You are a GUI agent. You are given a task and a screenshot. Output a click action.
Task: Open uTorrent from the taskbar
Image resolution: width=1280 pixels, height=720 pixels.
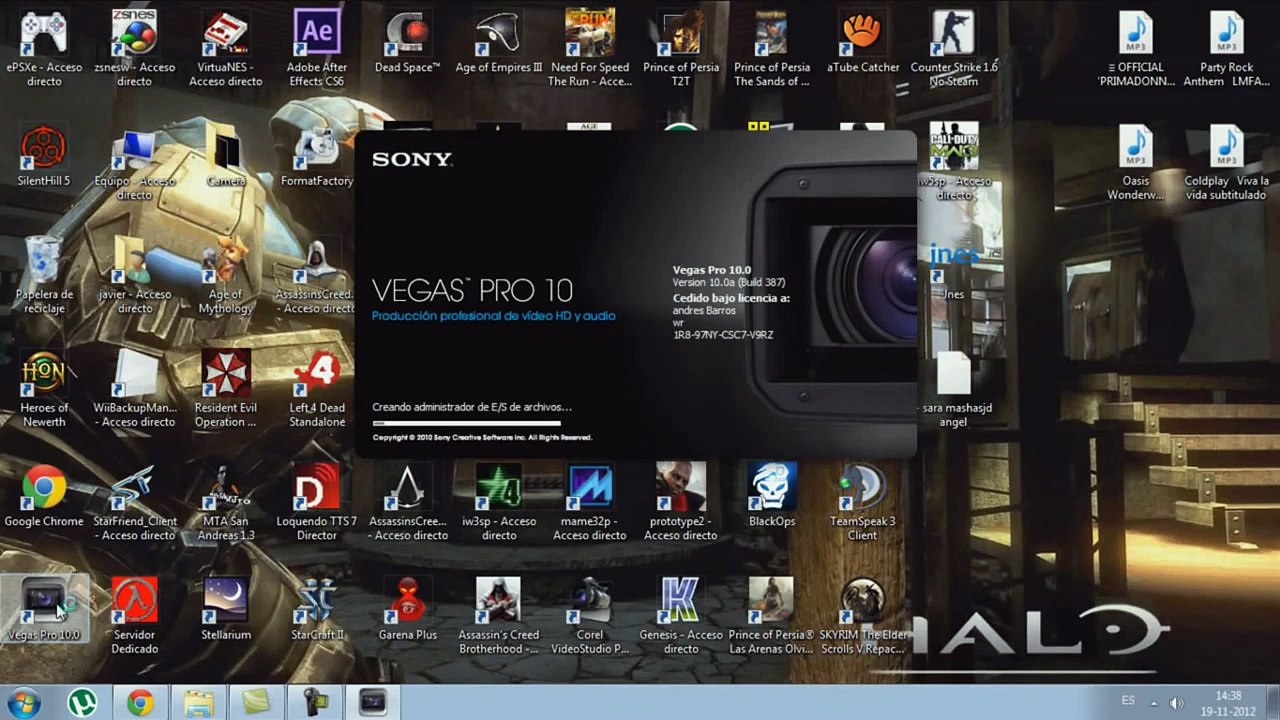pos(82,702)
